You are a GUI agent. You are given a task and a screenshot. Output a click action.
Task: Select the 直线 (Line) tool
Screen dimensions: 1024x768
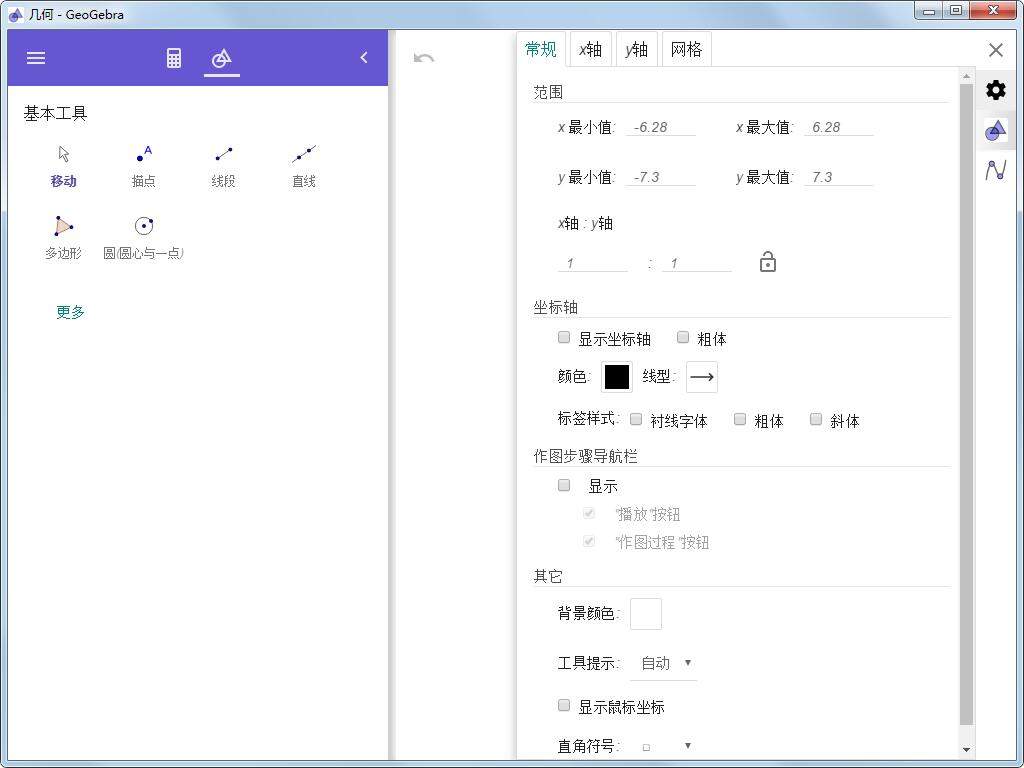(304, 165)
